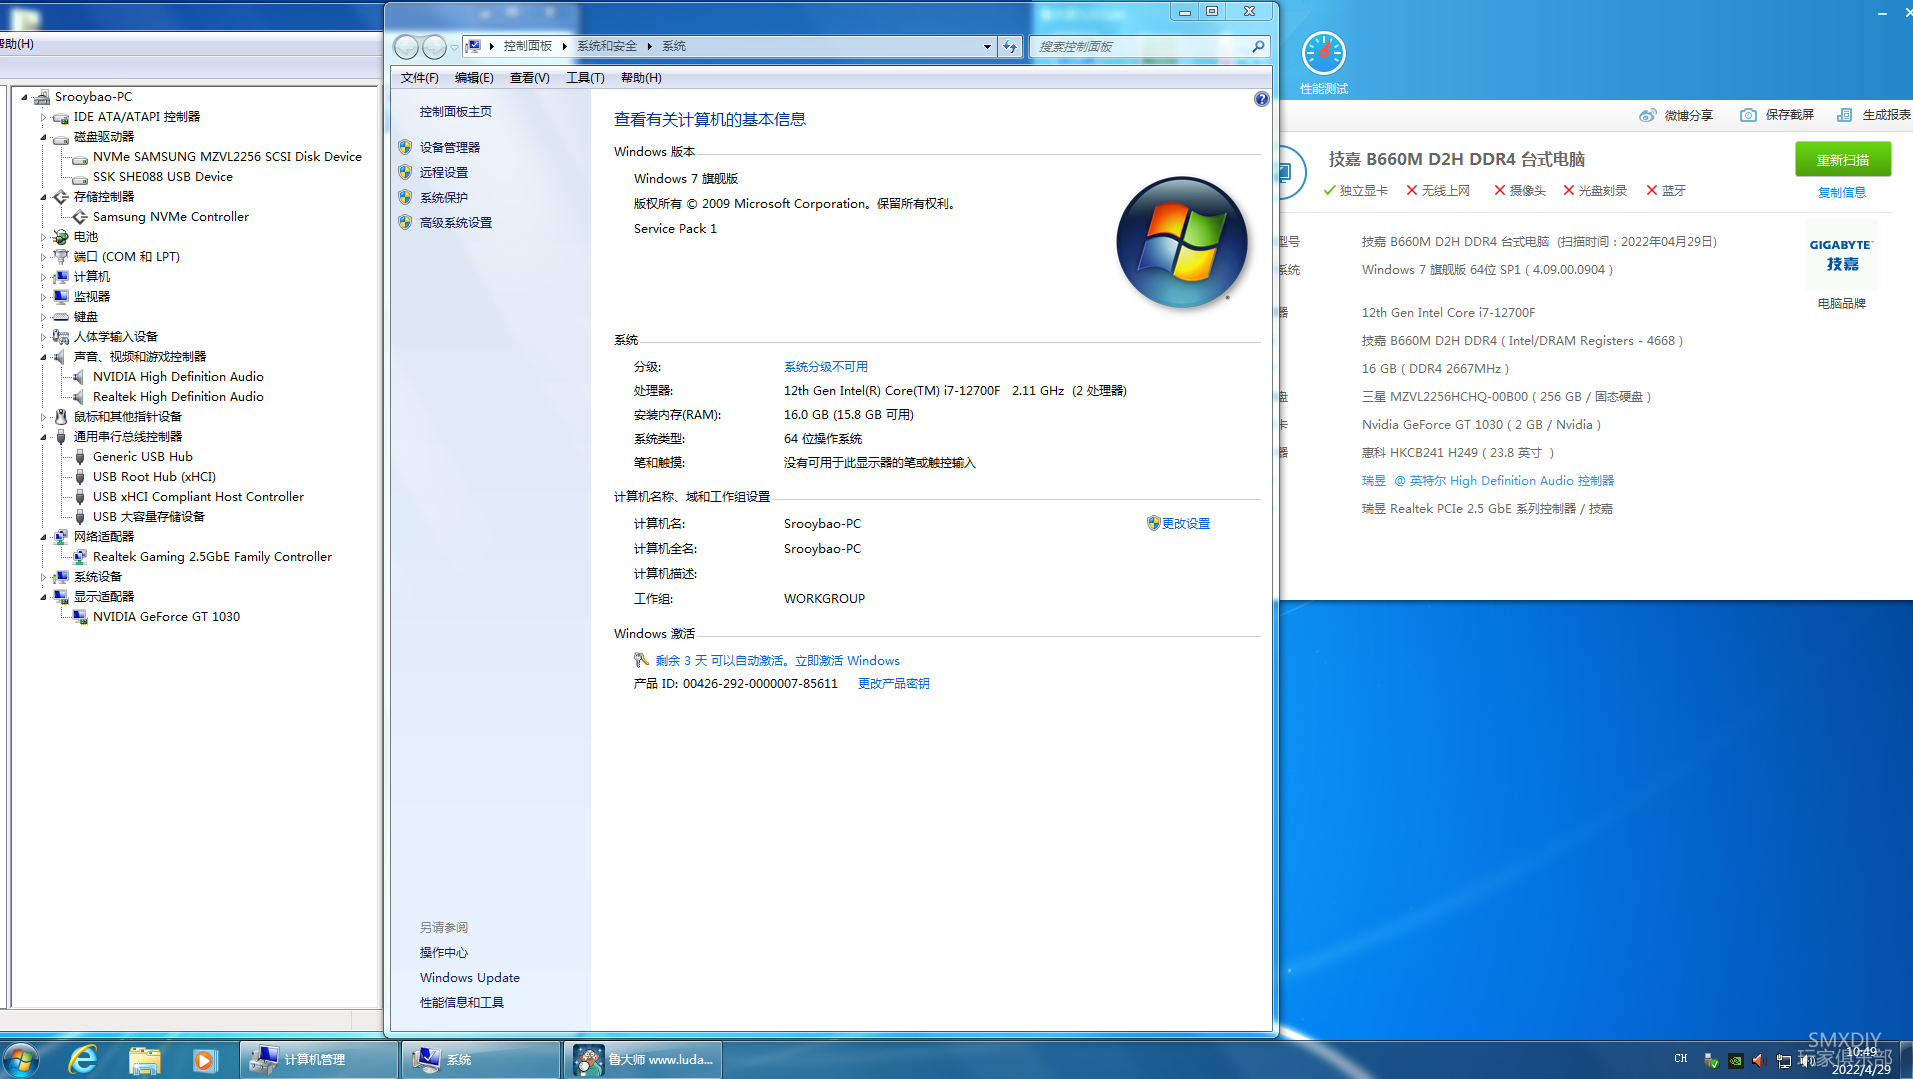Collapse the display adapters node
The width and height of the screenshot is (1913, 1079).
point(43,597)
